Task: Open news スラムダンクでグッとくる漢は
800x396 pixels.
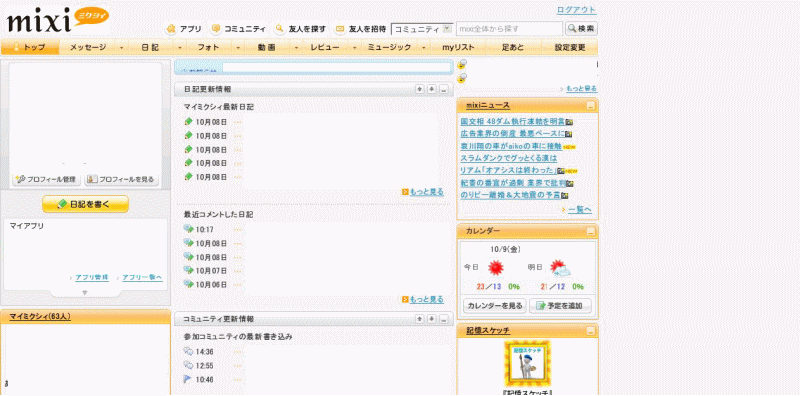Action: [x=509, y=159]
